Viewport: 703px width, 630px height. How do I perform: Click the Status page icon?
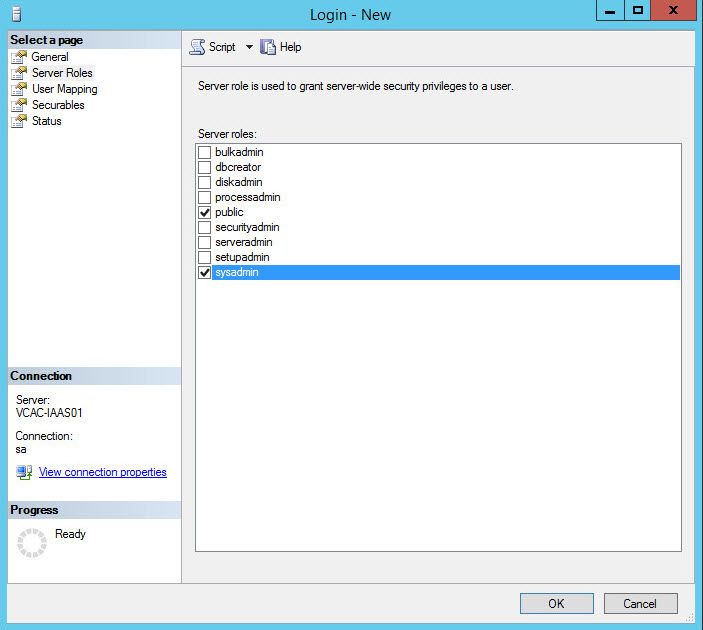click(x=19, y=121)
